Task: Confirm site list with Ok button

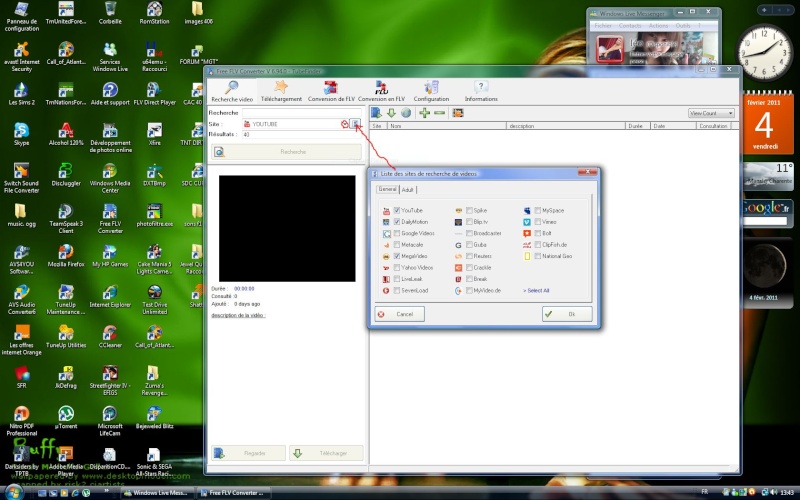Action: coord(567,314)
